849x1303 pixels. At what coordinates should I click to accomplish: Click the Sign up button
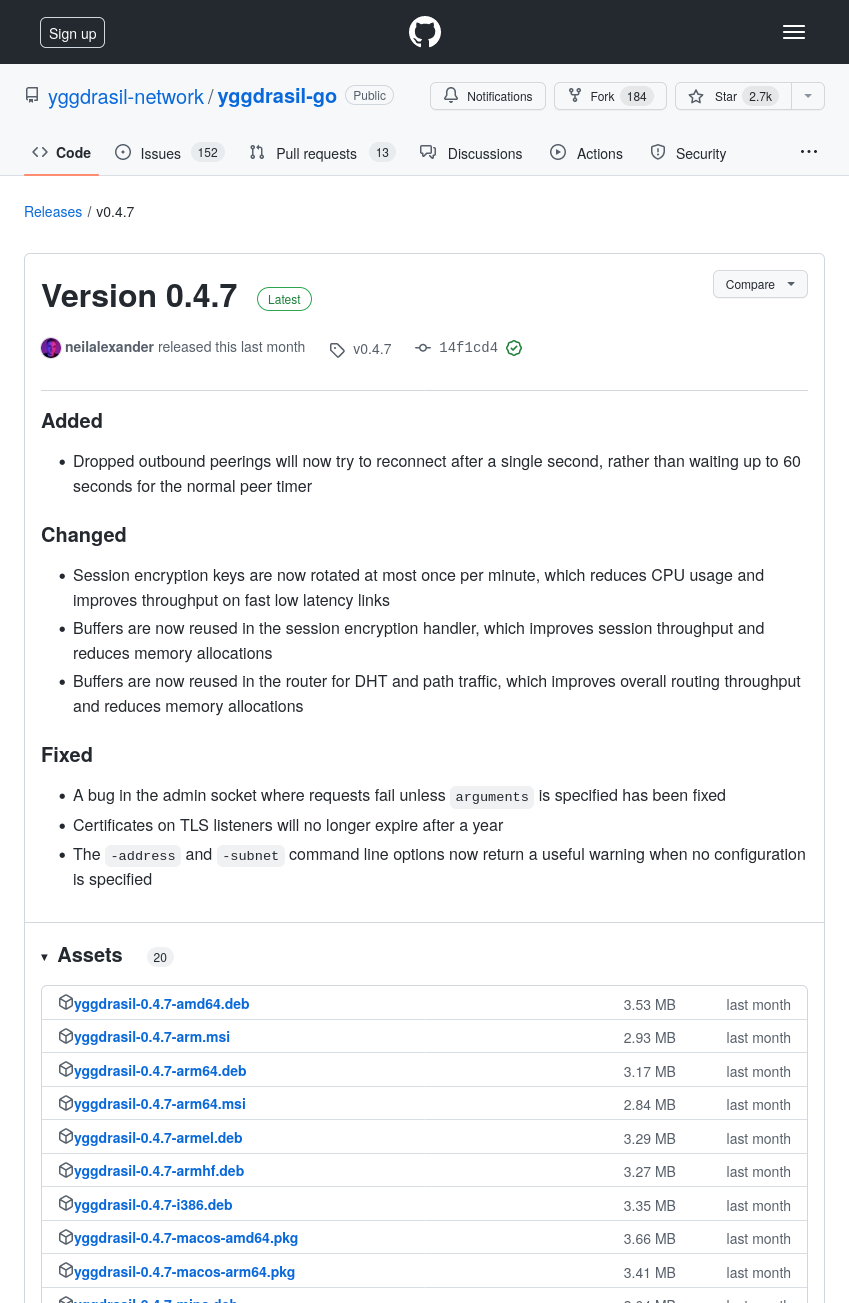[72, 32]
